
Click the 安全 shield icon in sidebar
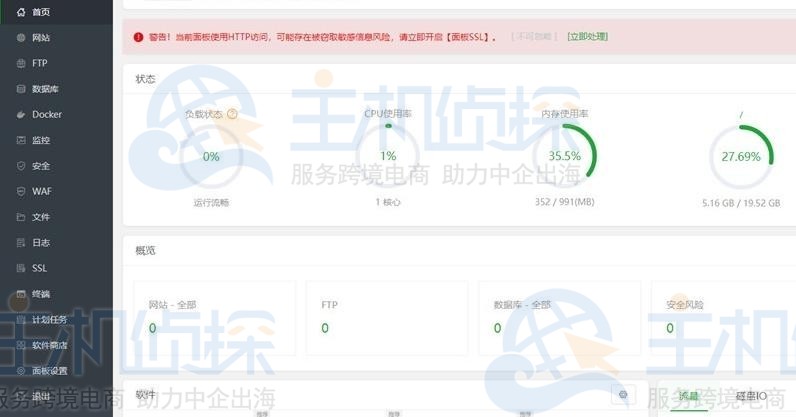click(x=21, y=166)
